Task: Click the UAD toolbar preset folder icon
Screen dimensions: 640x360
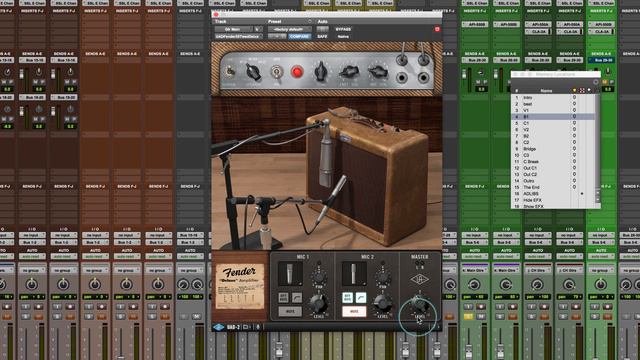Action: [246, 327]
